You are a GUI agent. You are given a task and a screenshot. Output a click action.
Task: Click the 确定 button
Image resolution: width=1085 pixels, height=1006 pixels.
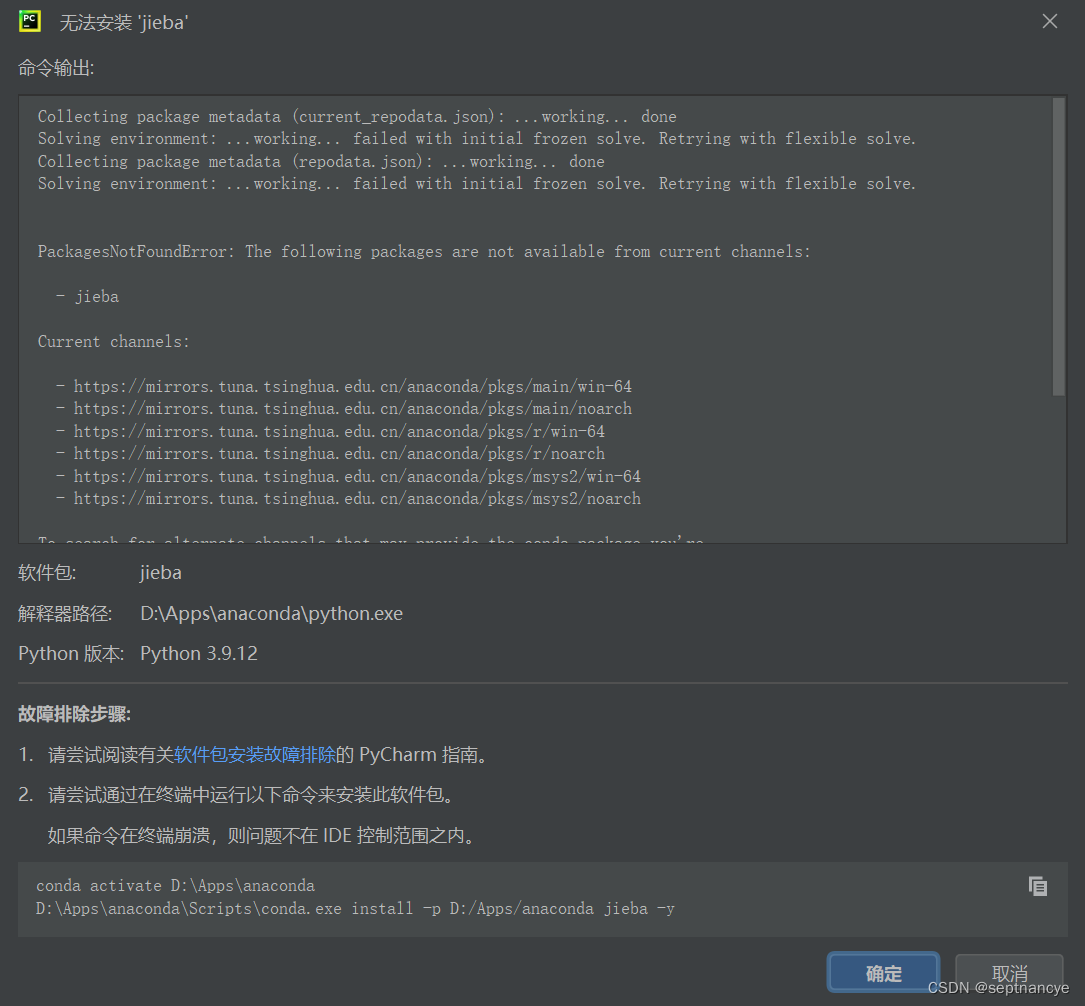pos(883,973)
